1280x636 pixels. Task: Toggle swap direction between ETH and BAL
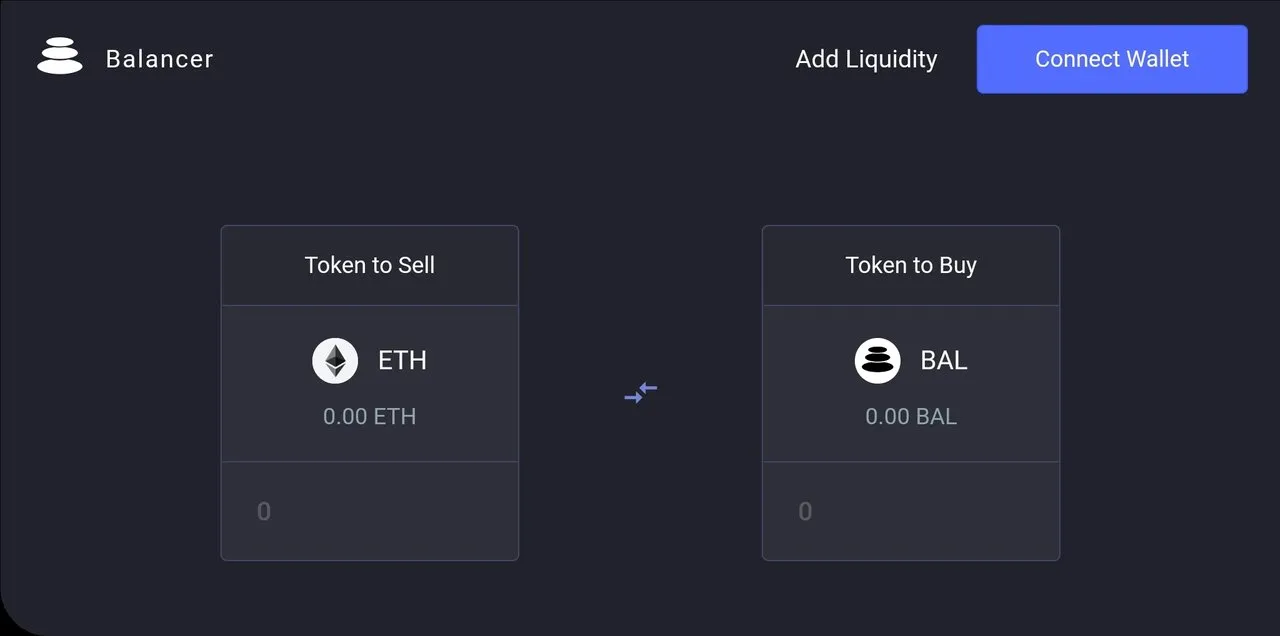(641, 393)
